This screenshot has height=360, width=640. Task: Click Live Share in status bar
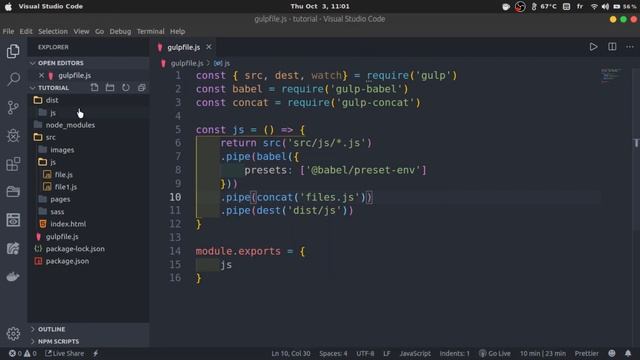(64, 353)
